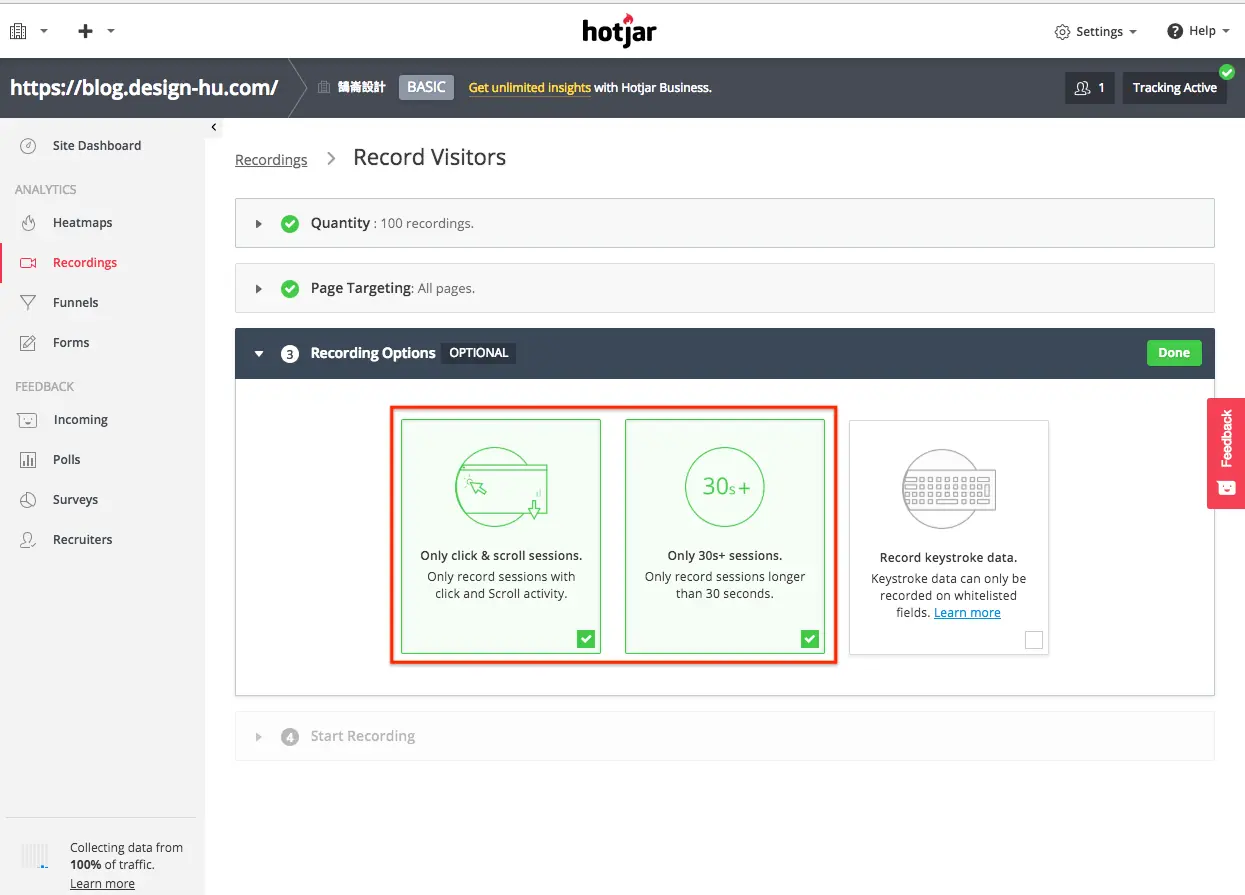Uncheck Only click & scroll sessions checkbox
The width and height of the screenshot is (1245, 895).
click(586, 639)
